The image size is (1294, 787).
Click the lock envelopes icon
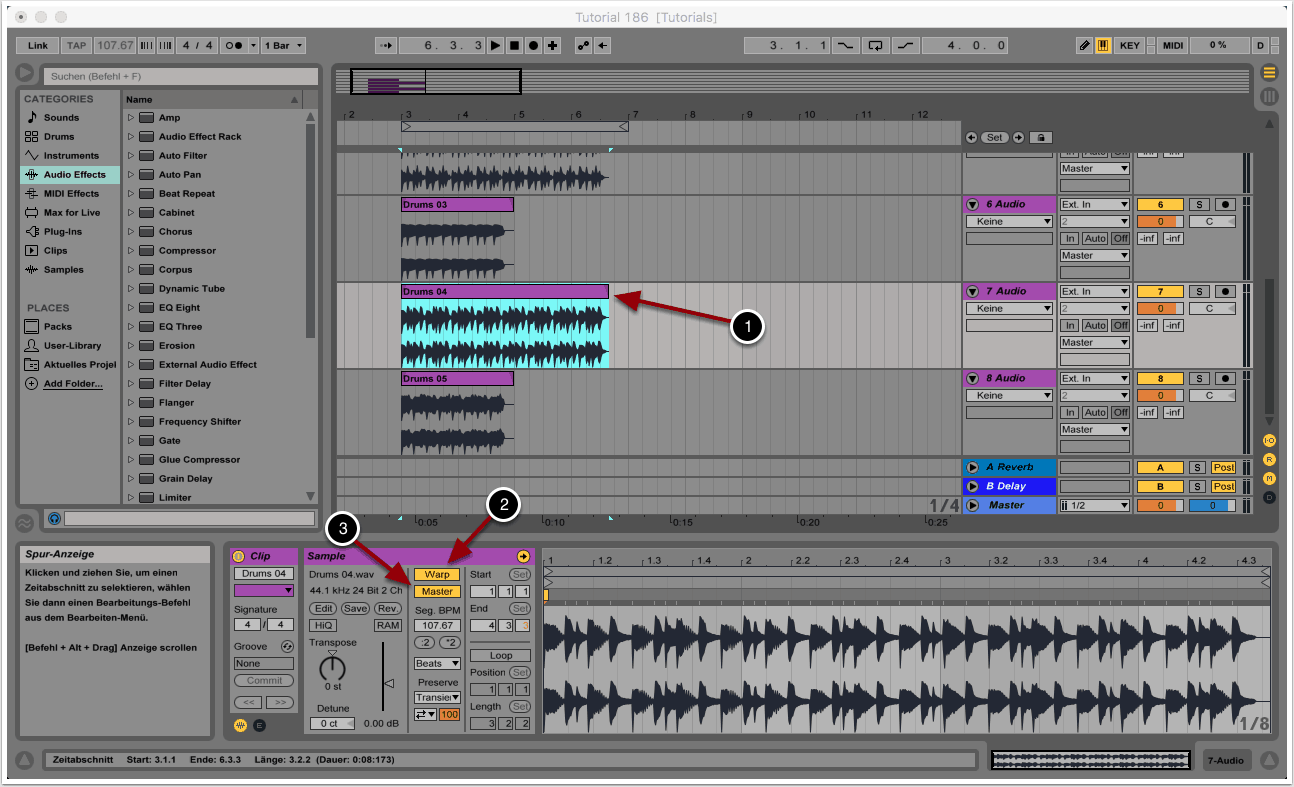click(x=1040, y=137)
